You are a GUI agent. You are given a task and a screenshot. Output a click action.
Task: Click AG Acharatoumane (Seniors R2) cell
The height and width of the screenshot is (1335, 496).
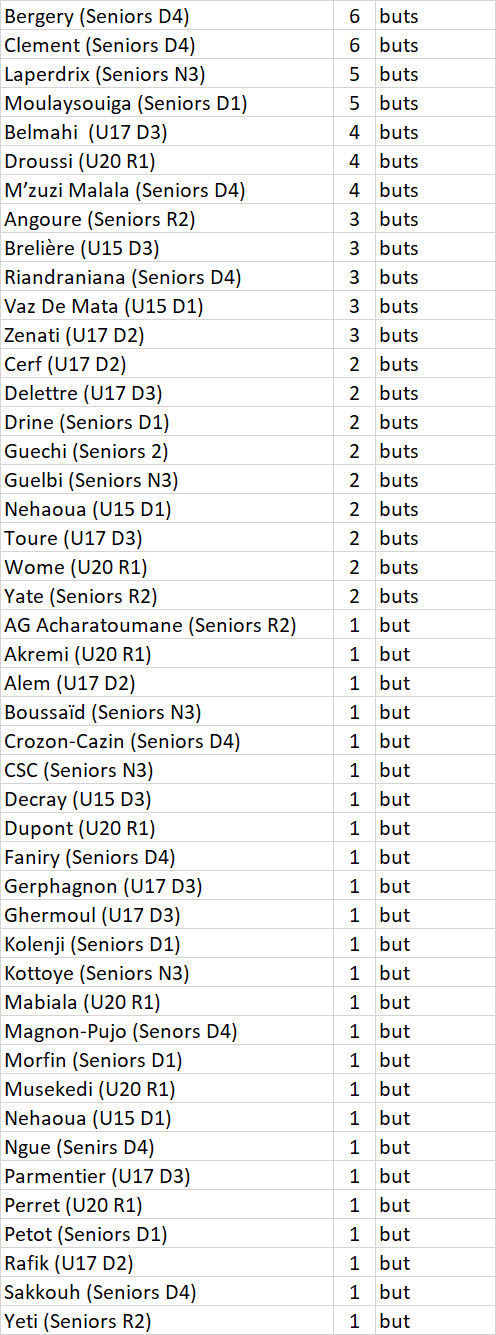tap(167, 625)
